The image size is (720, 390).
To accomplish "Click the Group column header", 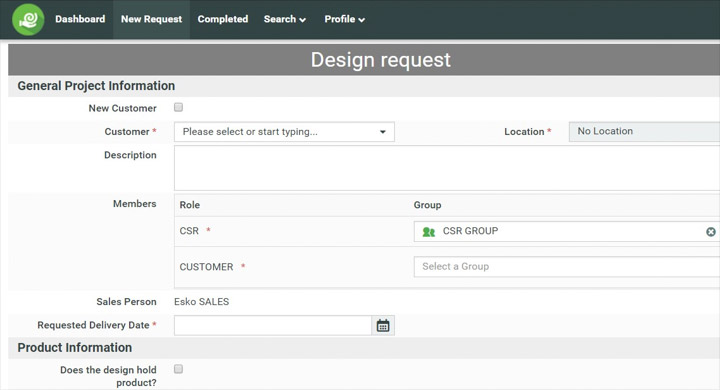I will pyautogui.click(x=428, y=205).
